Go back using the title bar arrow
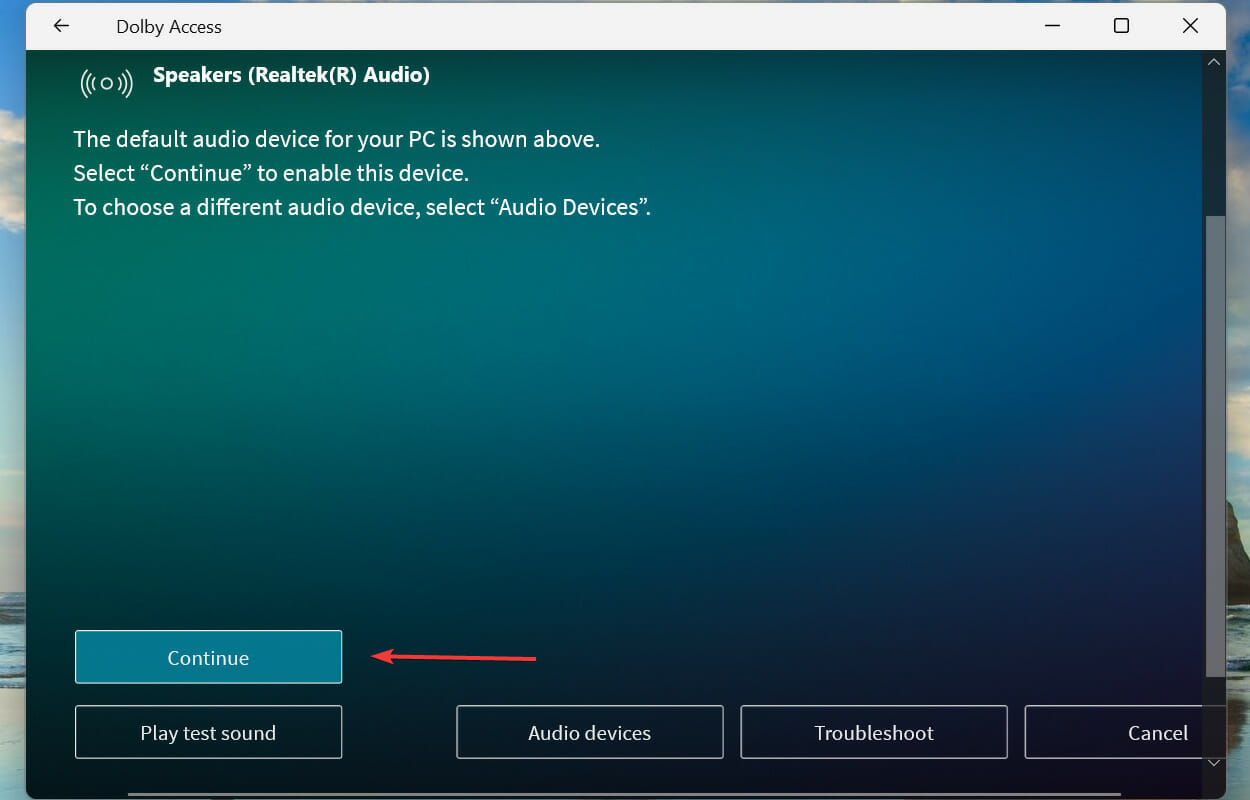The height and width of the screenshot is (800, 1250). coord(61,26)
